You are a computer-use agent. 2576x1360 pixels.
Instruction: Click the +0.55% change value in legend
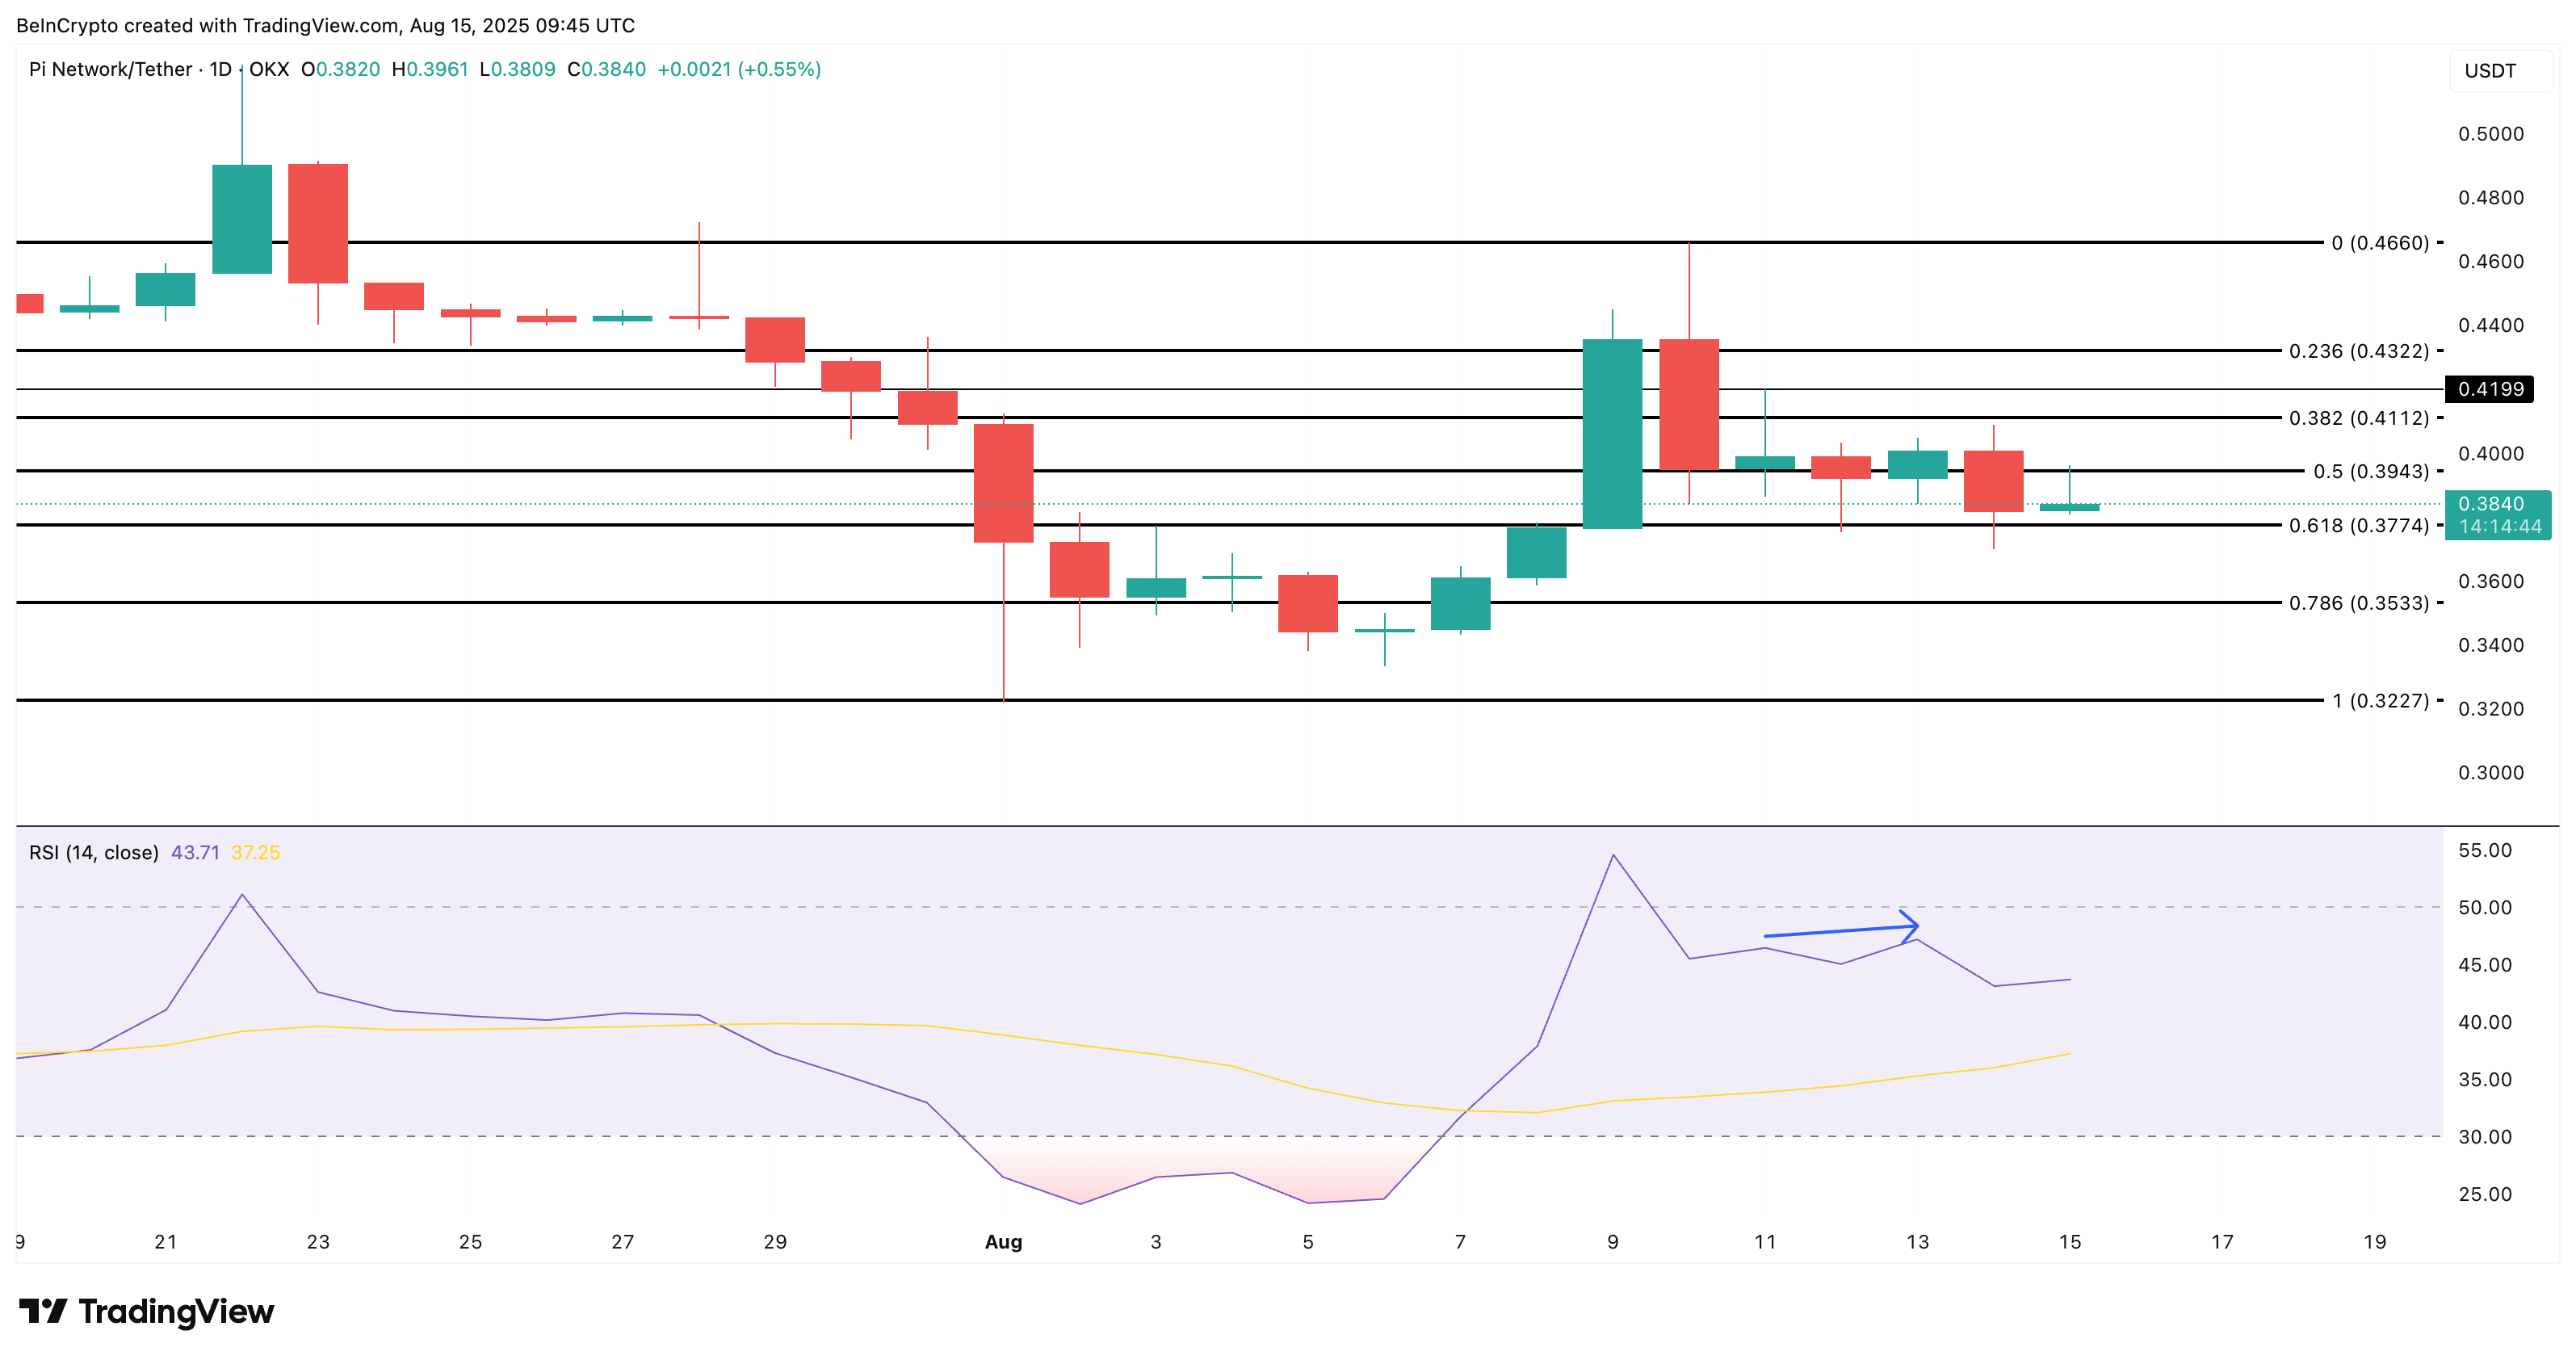click(x=779, y=69)
